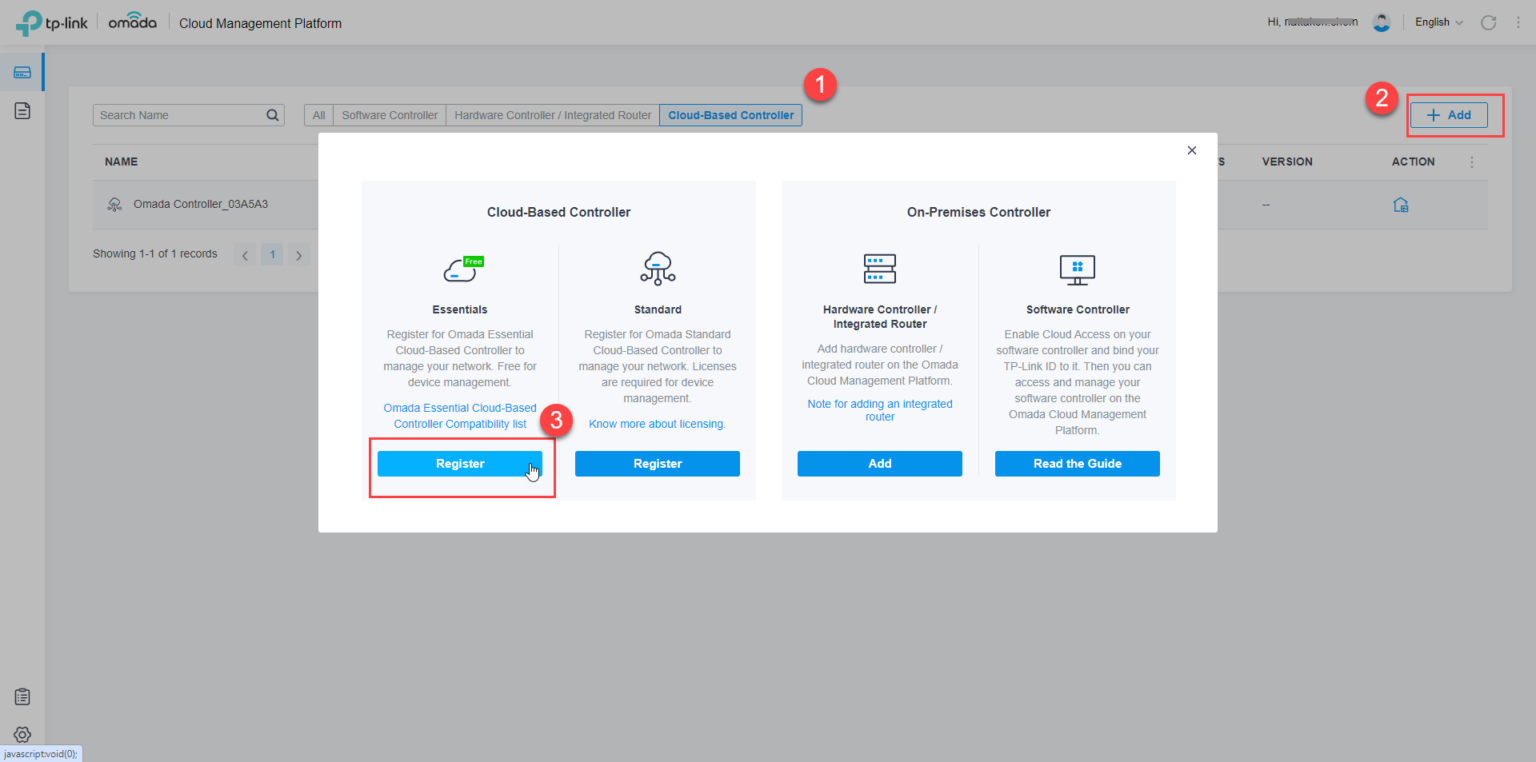Viewport: 1536px width, 762px height.
Task: Focus the Search Name input field
Action: [x=180, y=115]
